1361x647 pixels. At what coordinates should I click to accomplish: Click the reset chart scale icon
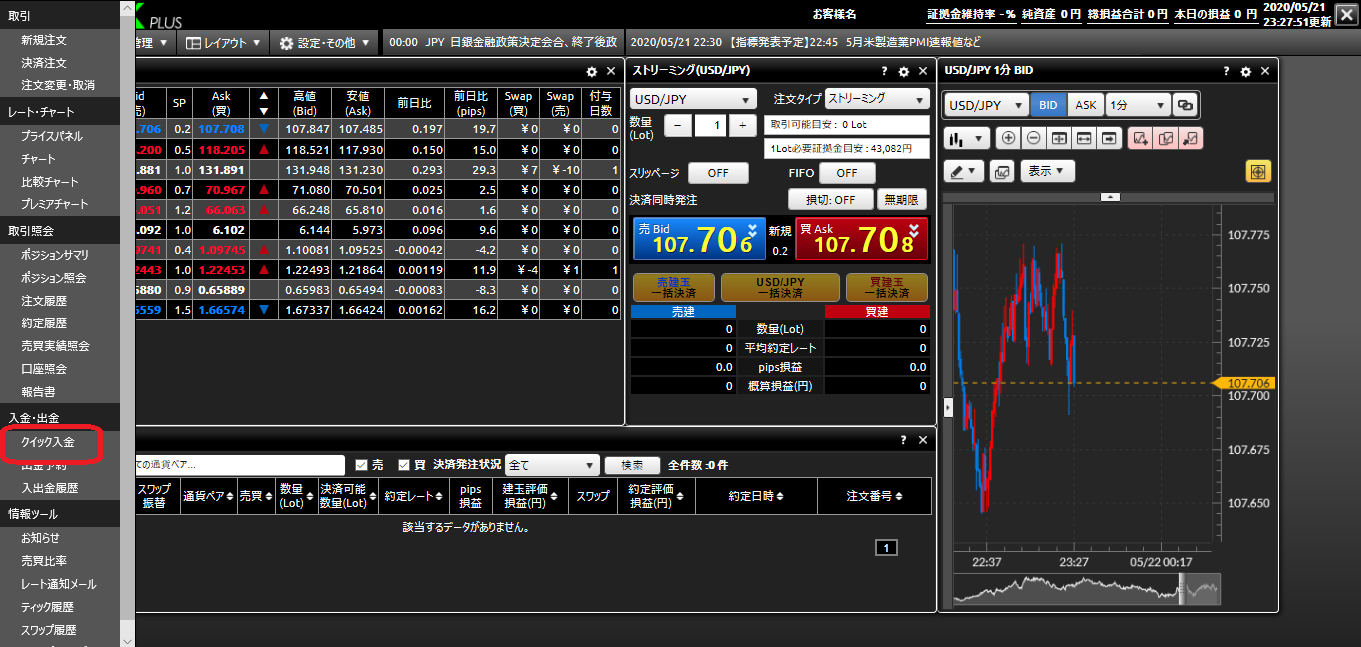point(1059,139)
